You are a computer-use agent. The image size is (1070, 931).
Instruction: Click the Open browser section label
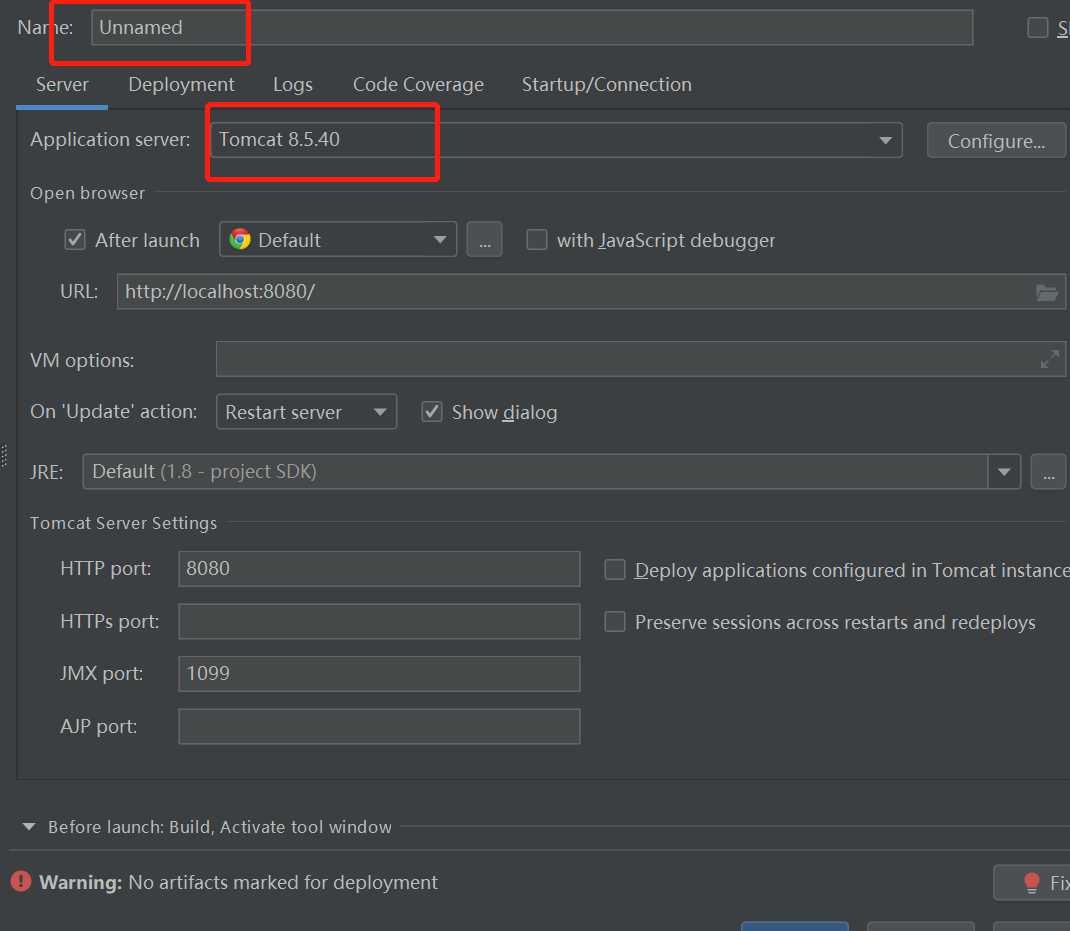87,193
